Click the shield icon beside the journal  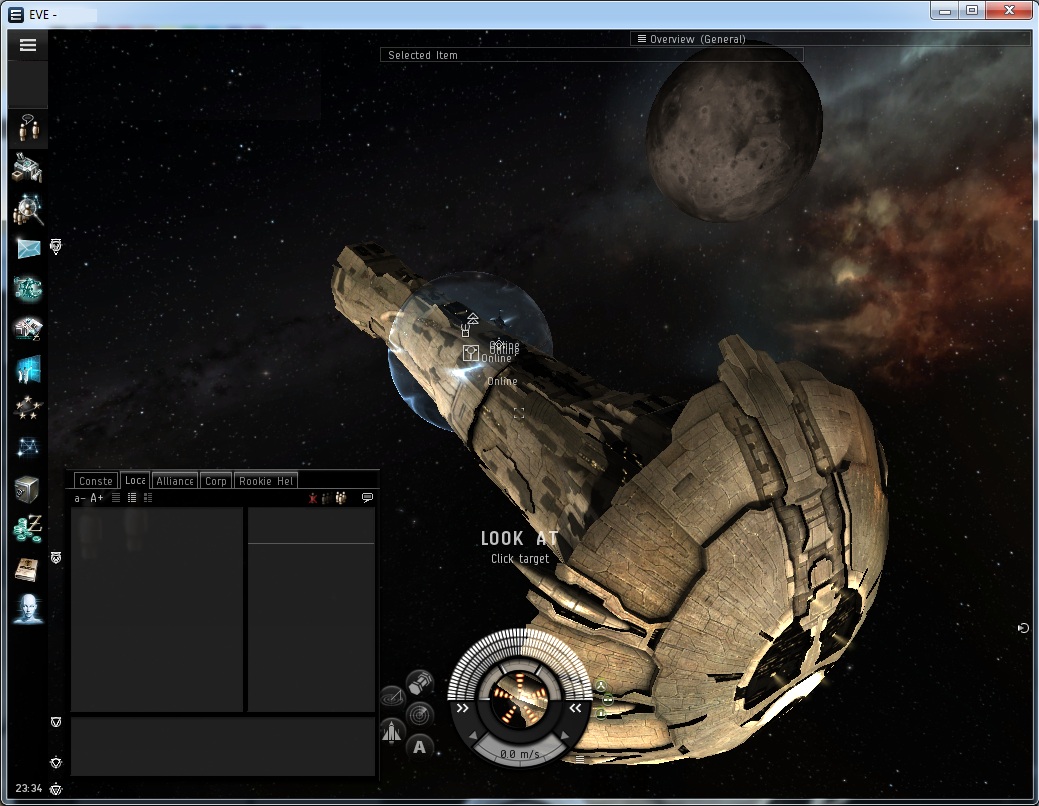coord(56,557)
